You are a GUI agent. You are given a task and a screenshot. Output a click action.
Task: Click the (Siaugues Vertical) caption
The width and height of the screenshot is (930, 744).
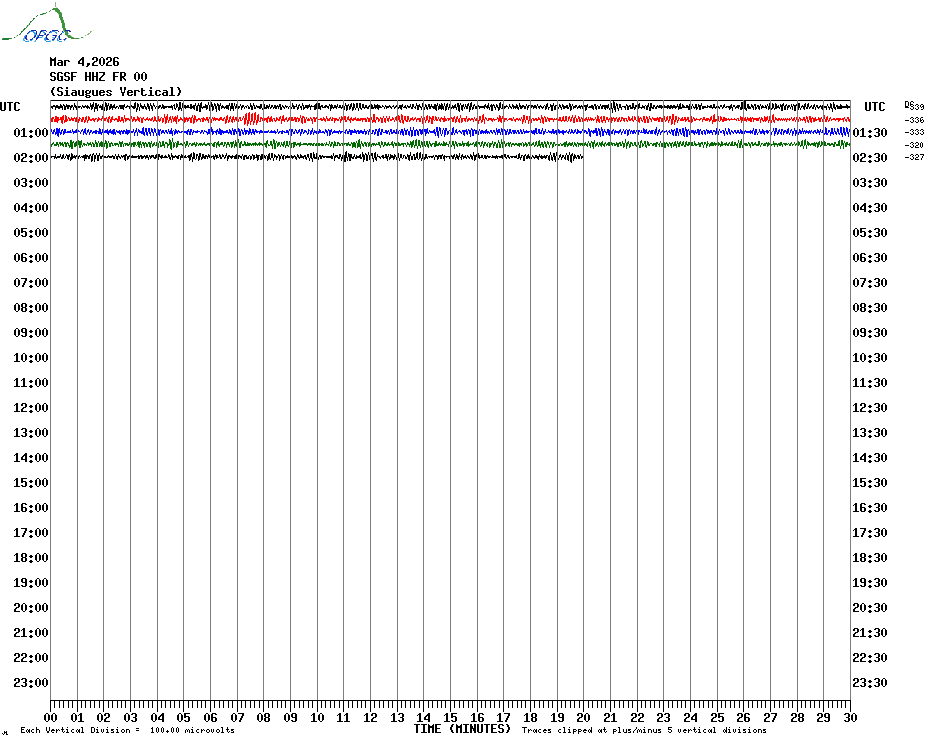click(116, 92)
